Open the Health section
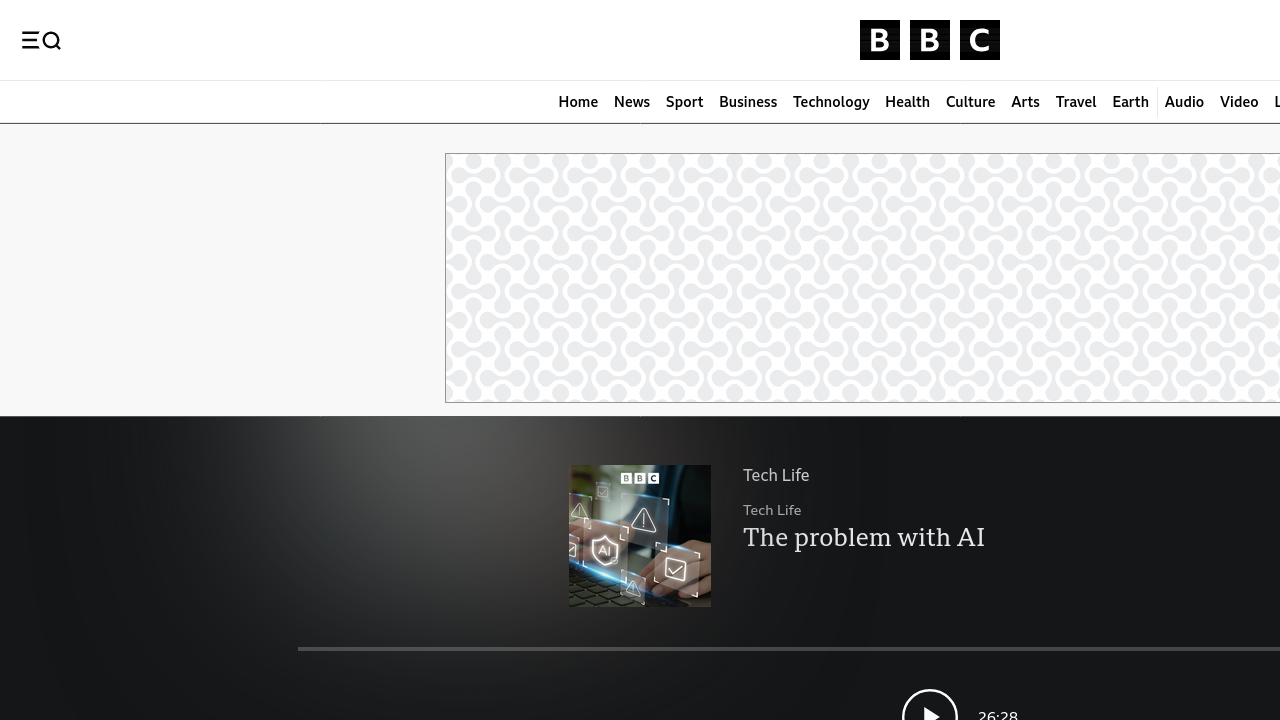Screen dimensions: 1280x720 (907, 102)
